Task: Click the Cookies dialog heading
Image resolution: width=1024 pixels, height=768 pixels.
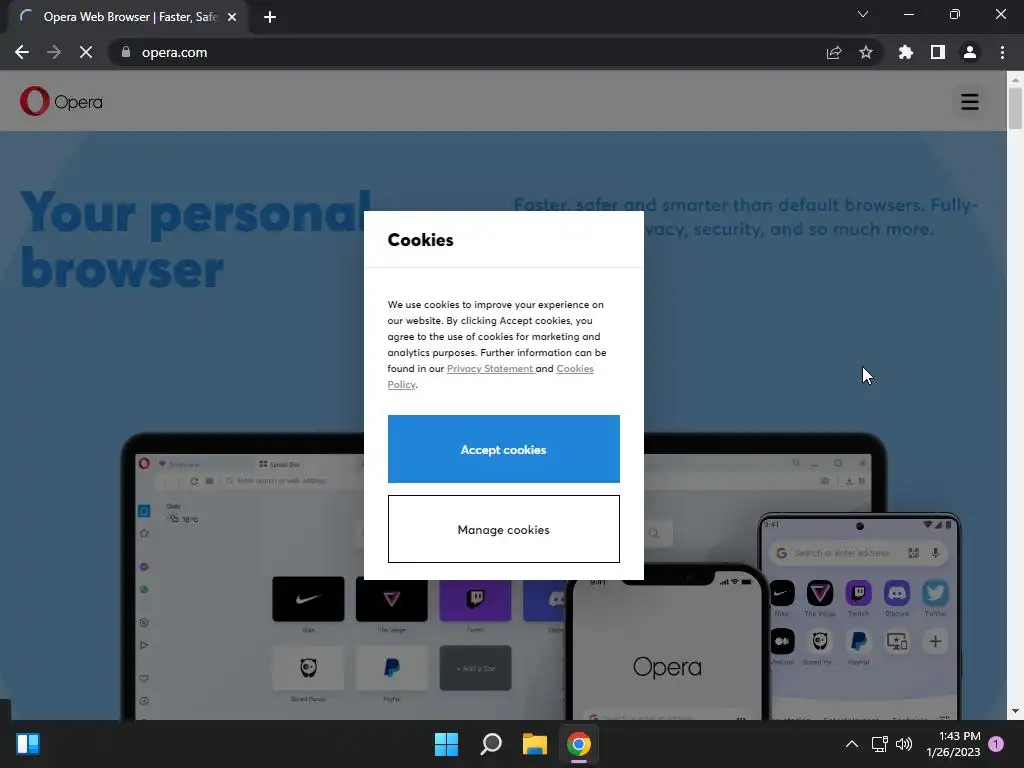Action: [x=421, y=240]
